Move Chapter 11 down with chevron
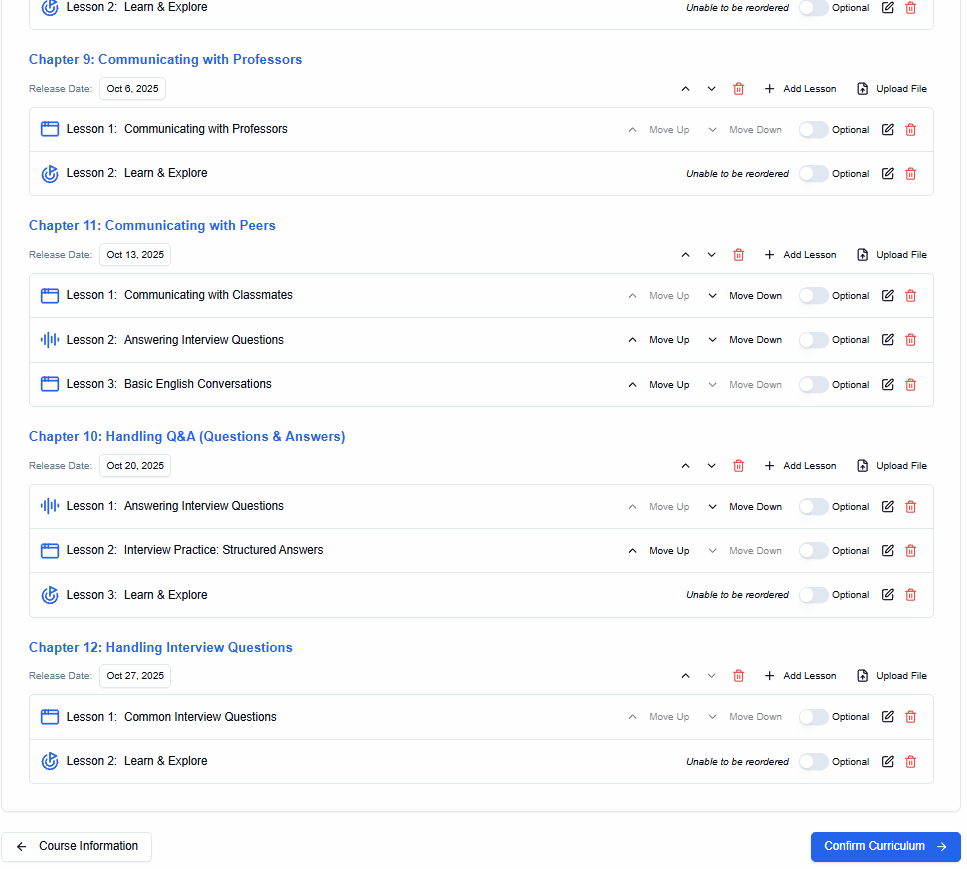 coord(711,255)
